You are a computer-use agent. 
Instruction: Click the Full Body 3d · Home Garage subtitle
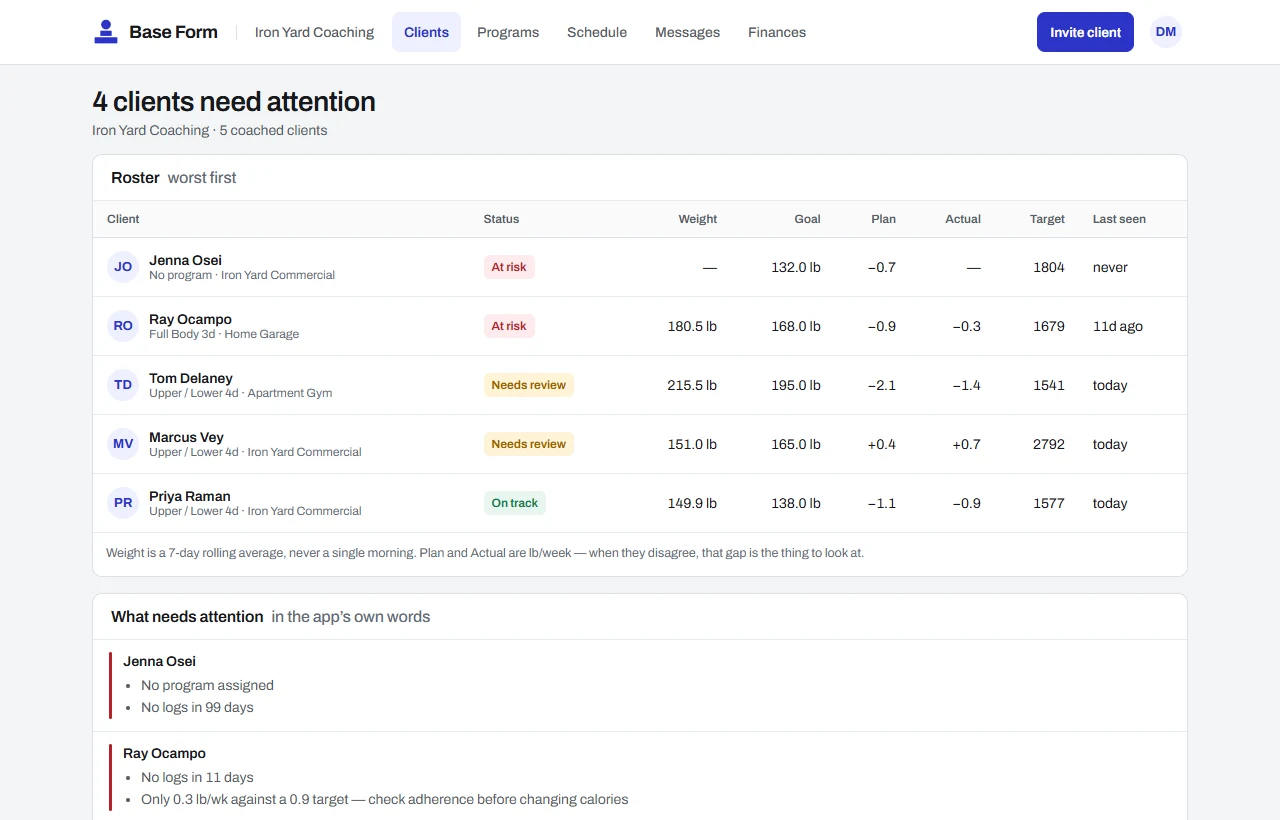point(224,334)
